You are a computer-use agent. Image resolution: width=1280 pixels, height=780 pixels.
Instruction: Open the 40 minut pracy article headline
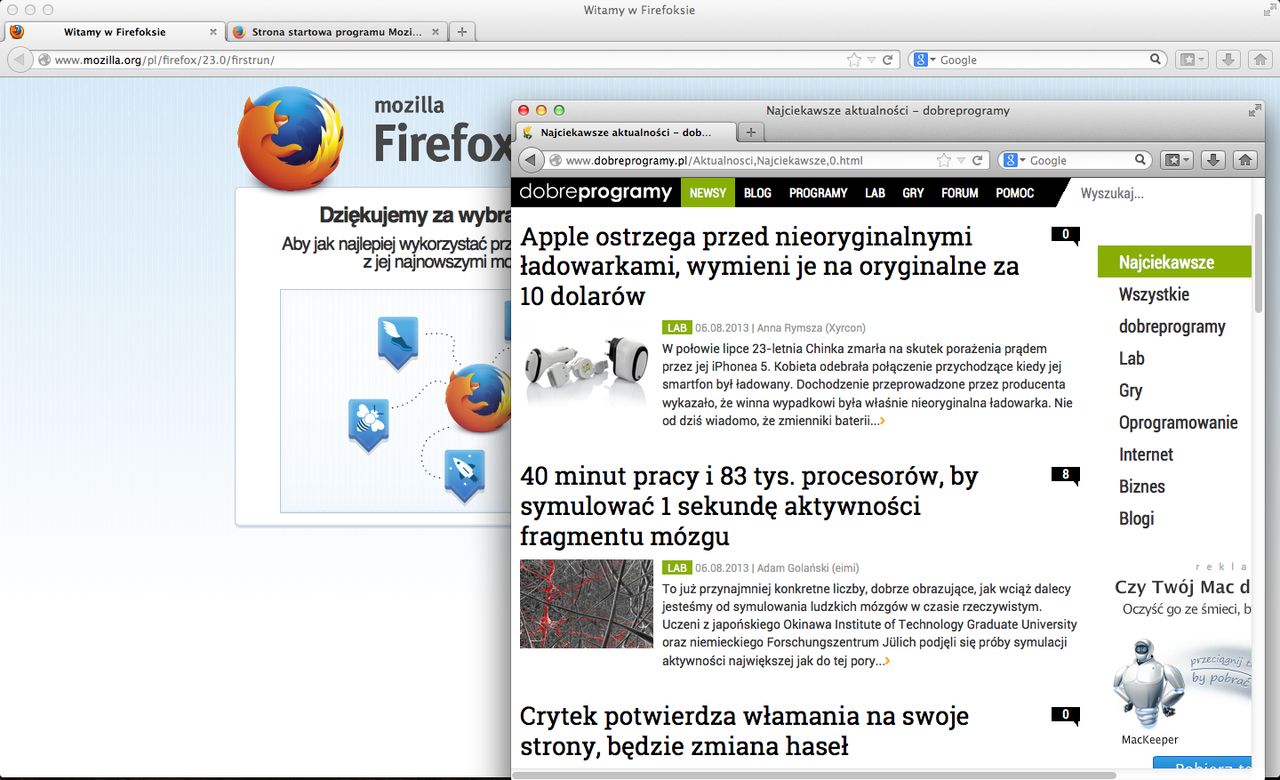(x=749, y=505)
